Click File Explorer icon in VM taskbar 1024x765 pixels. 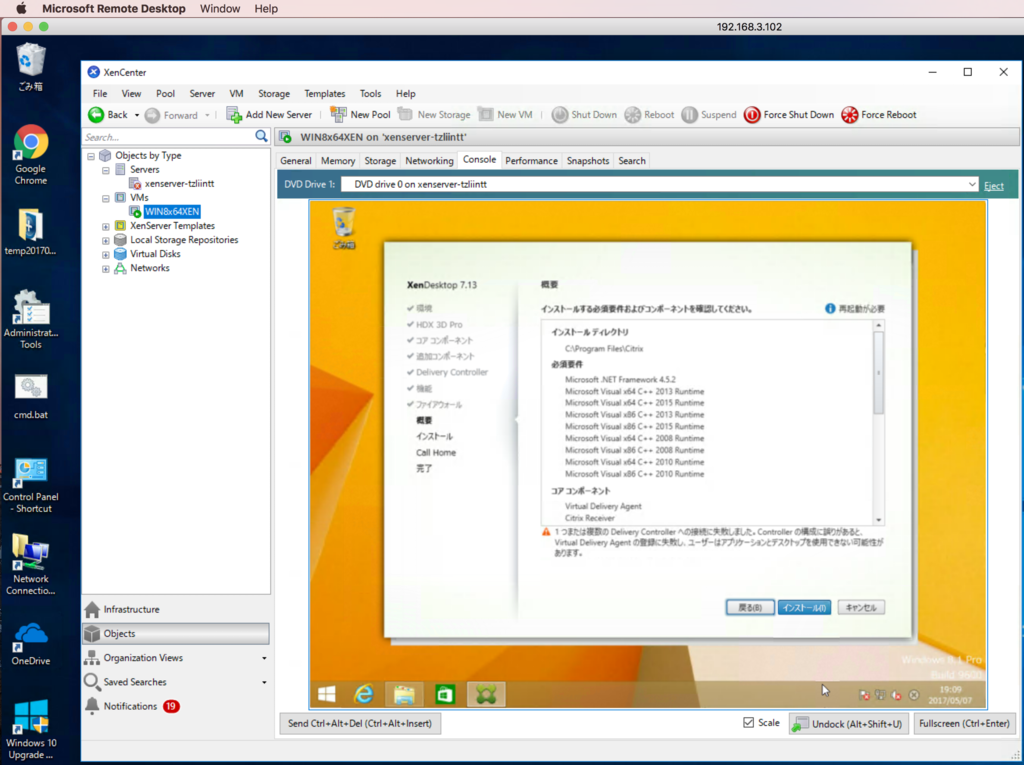pos(404,694)
